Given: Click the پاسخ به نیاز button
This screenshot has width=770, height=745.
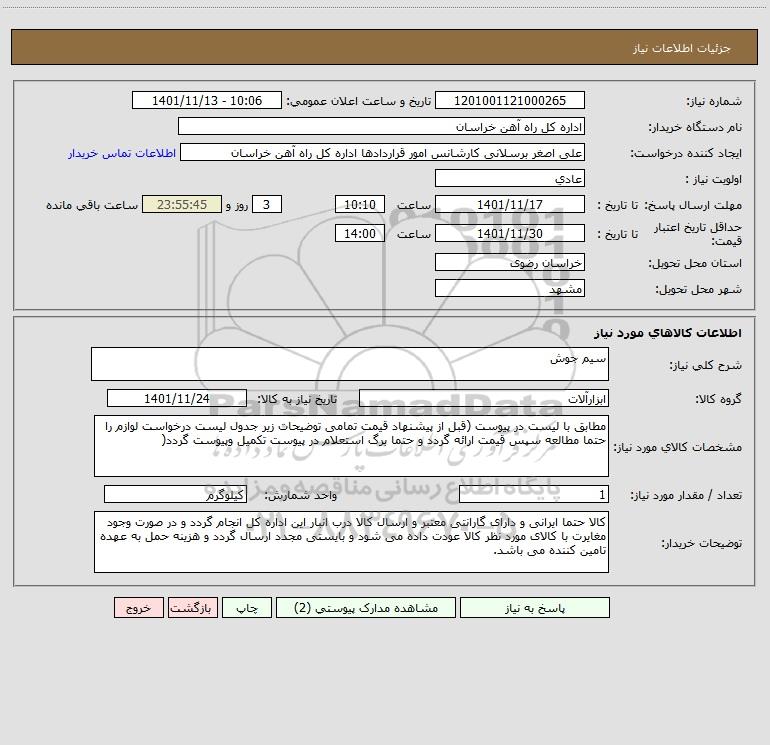Looking at the screenshot, I should pyautogui.click(x=535, y=607).
